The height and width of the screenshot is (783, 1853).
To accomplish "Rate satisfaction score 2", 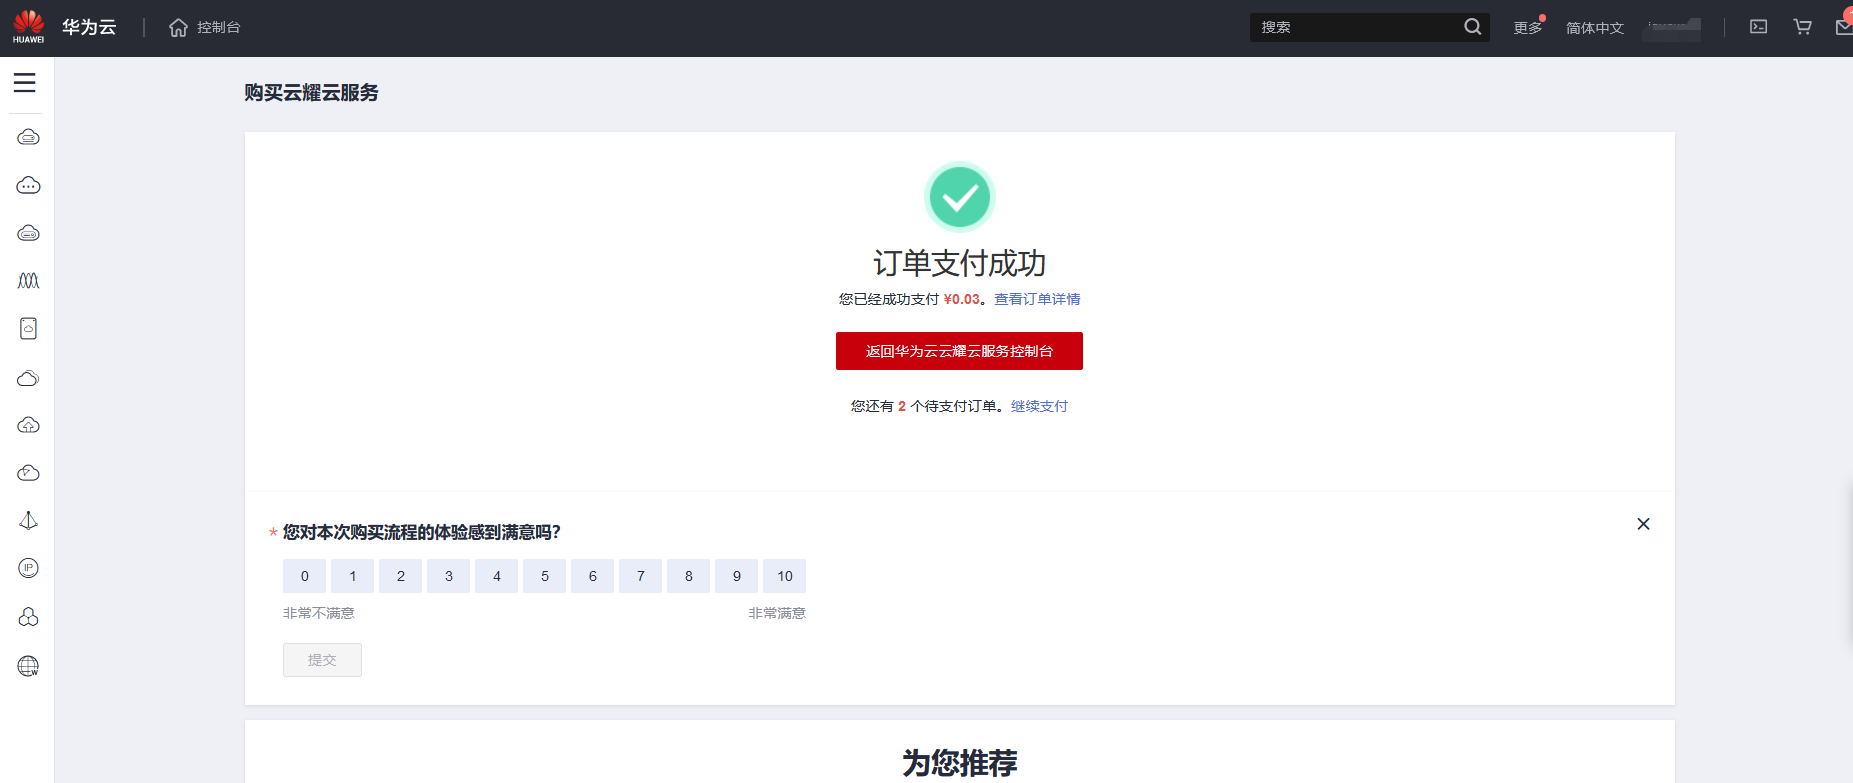I will pos(401,576).
